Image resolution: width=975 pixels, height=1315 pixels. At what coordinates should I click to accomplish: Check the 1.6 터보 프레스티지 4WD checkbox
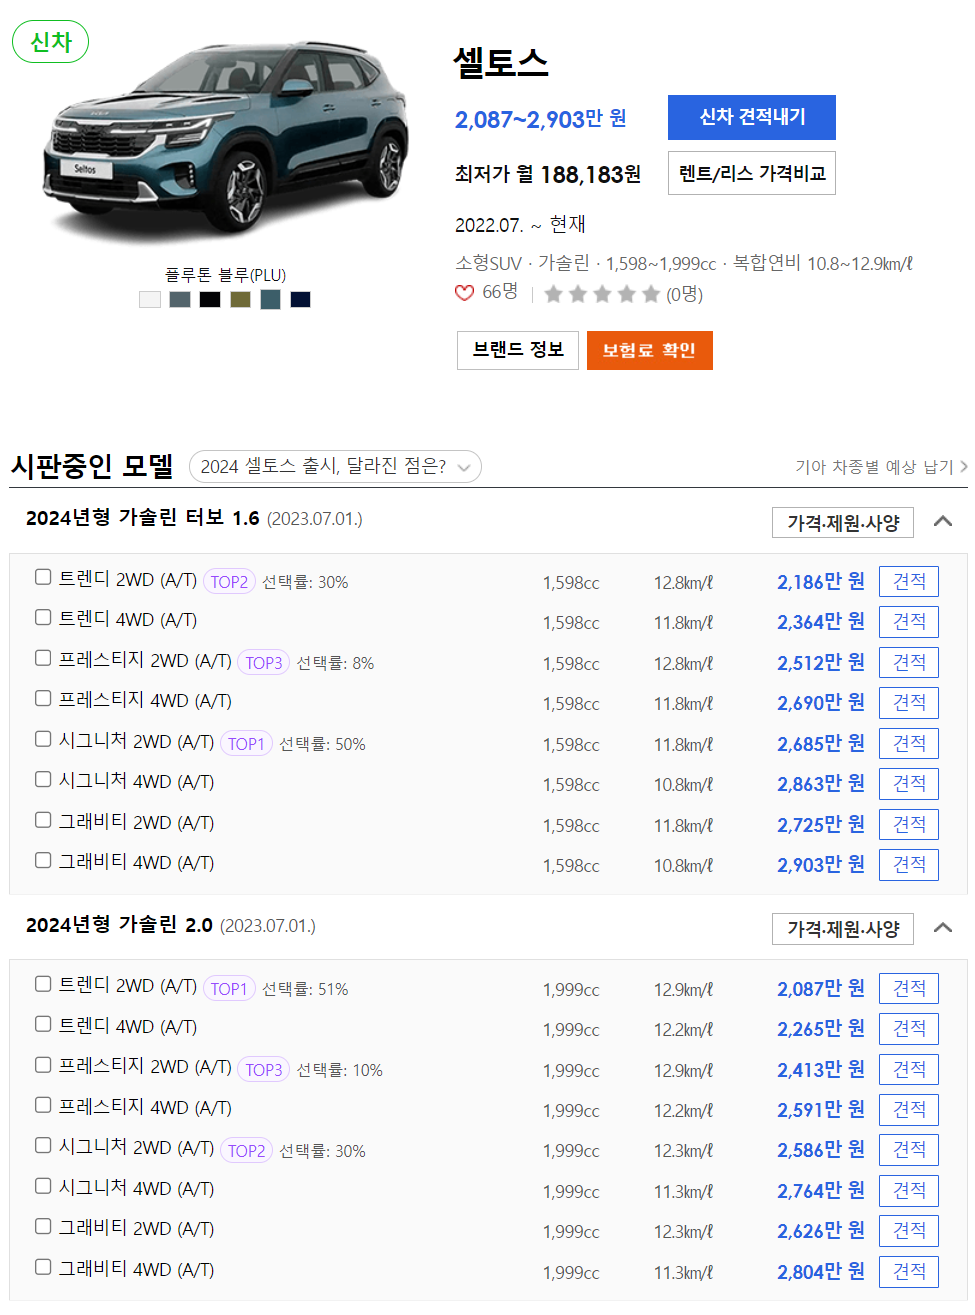point(43,698)
